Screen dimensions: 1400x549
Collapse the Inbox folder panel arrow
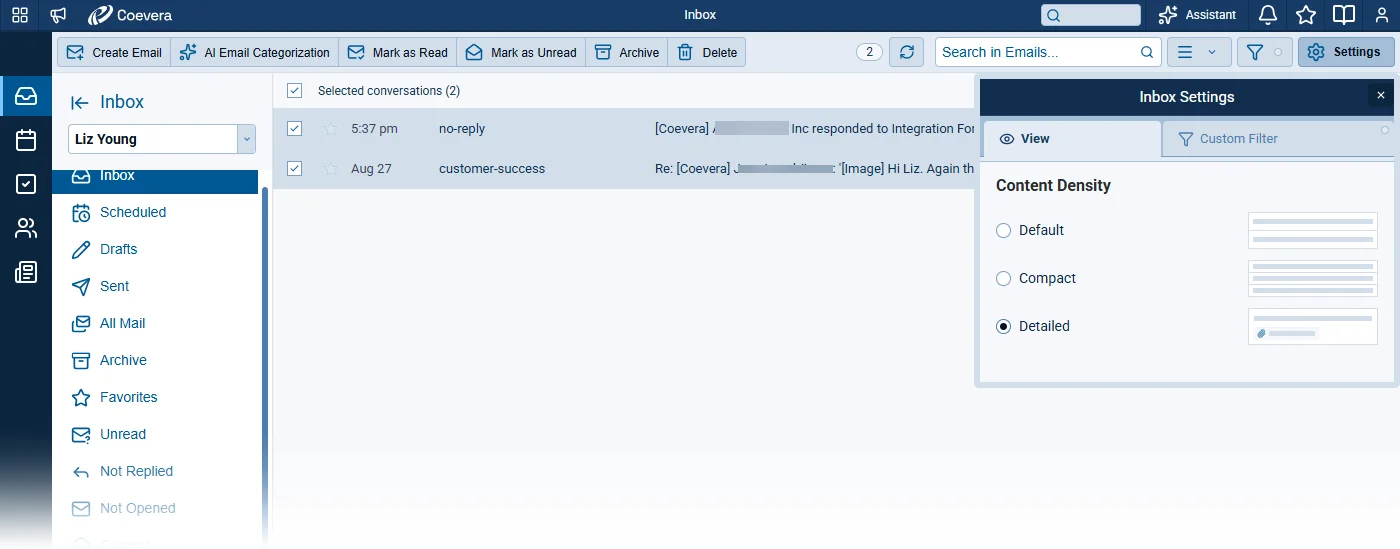80,102
